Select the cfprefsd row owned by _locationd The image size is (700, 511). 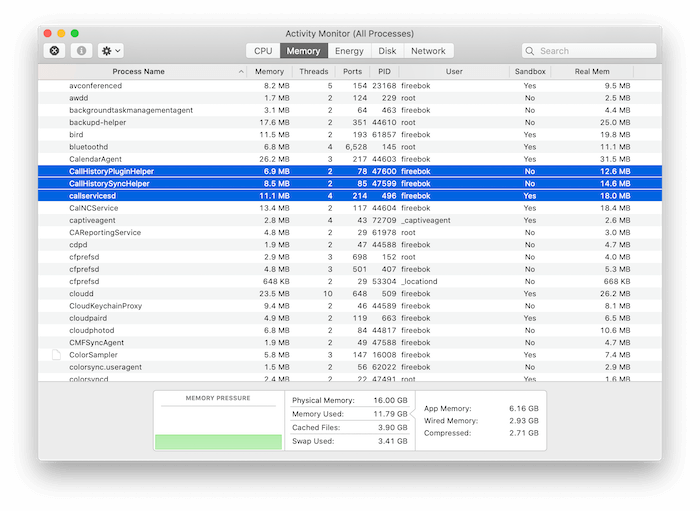pyautogui.click(x=350, y=282)
